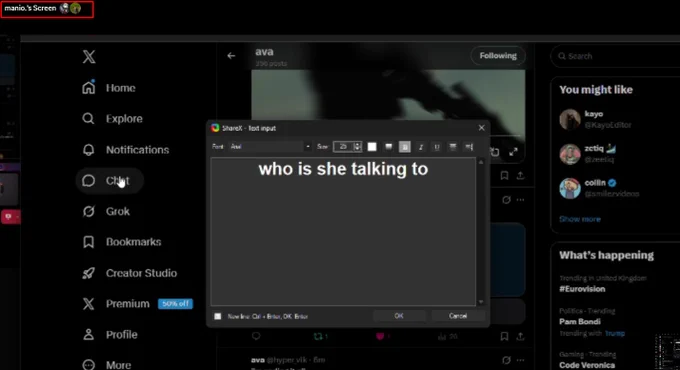Open the Pam Bondi trending topic
Viewport: 680px width, 370px height.
(x=580, y=321)
